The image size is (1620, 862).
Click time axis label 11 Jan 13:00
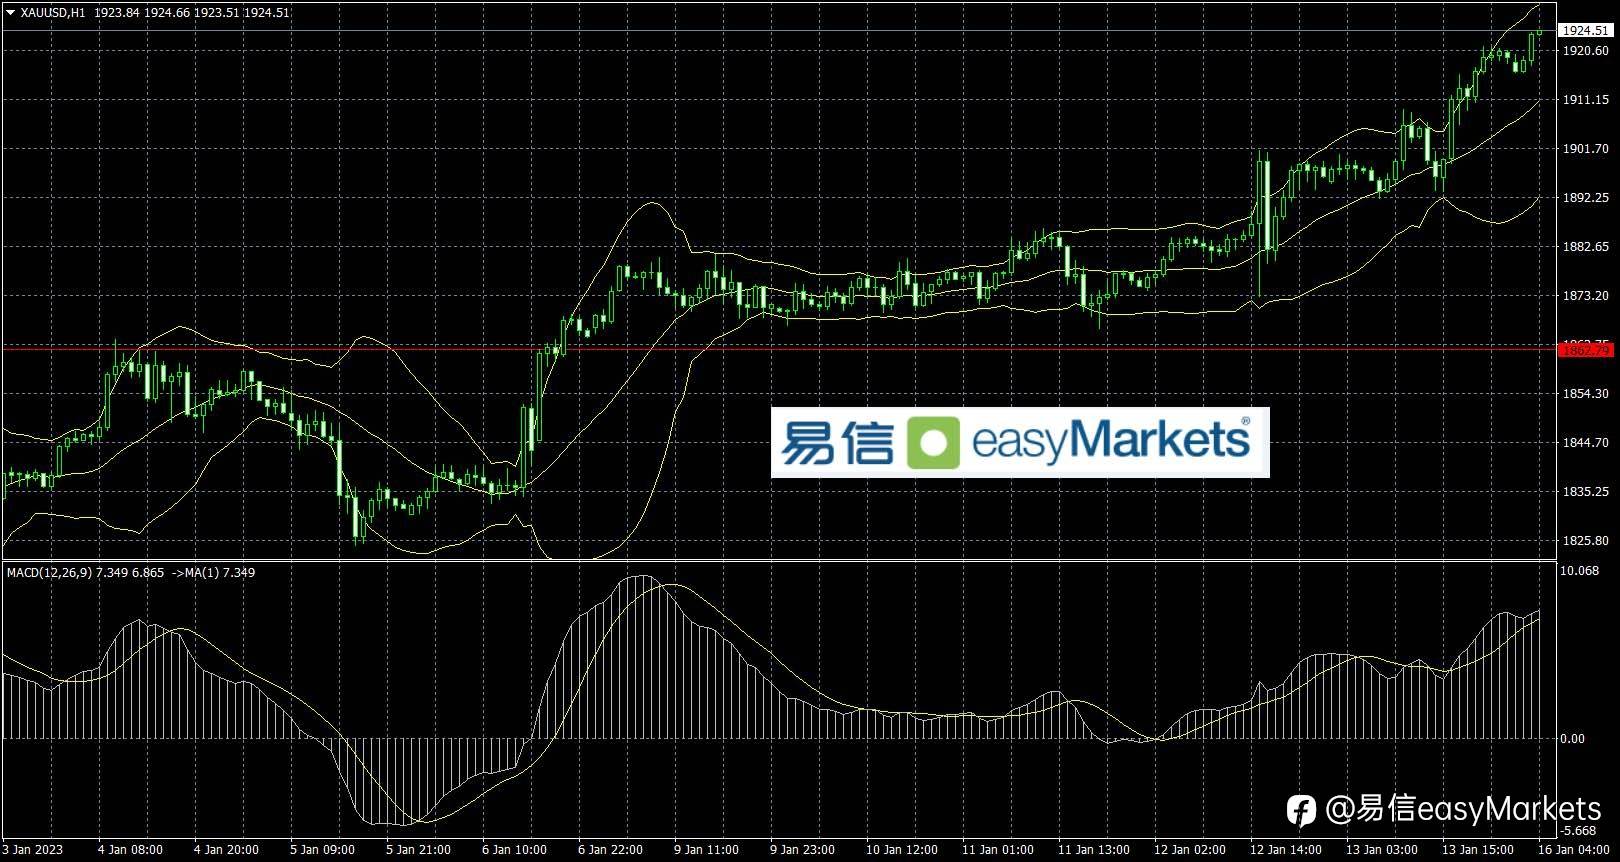pos(1092,850)
